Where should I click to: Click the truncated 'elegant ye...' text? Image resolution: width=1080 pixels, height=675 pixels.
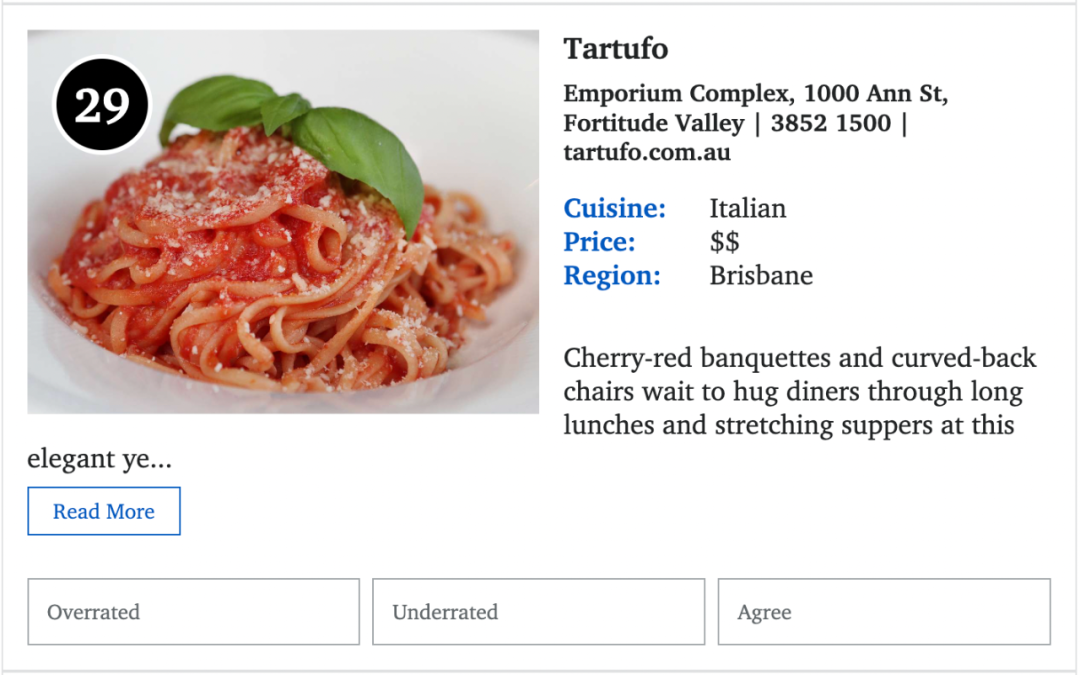[x=99, y=459]
